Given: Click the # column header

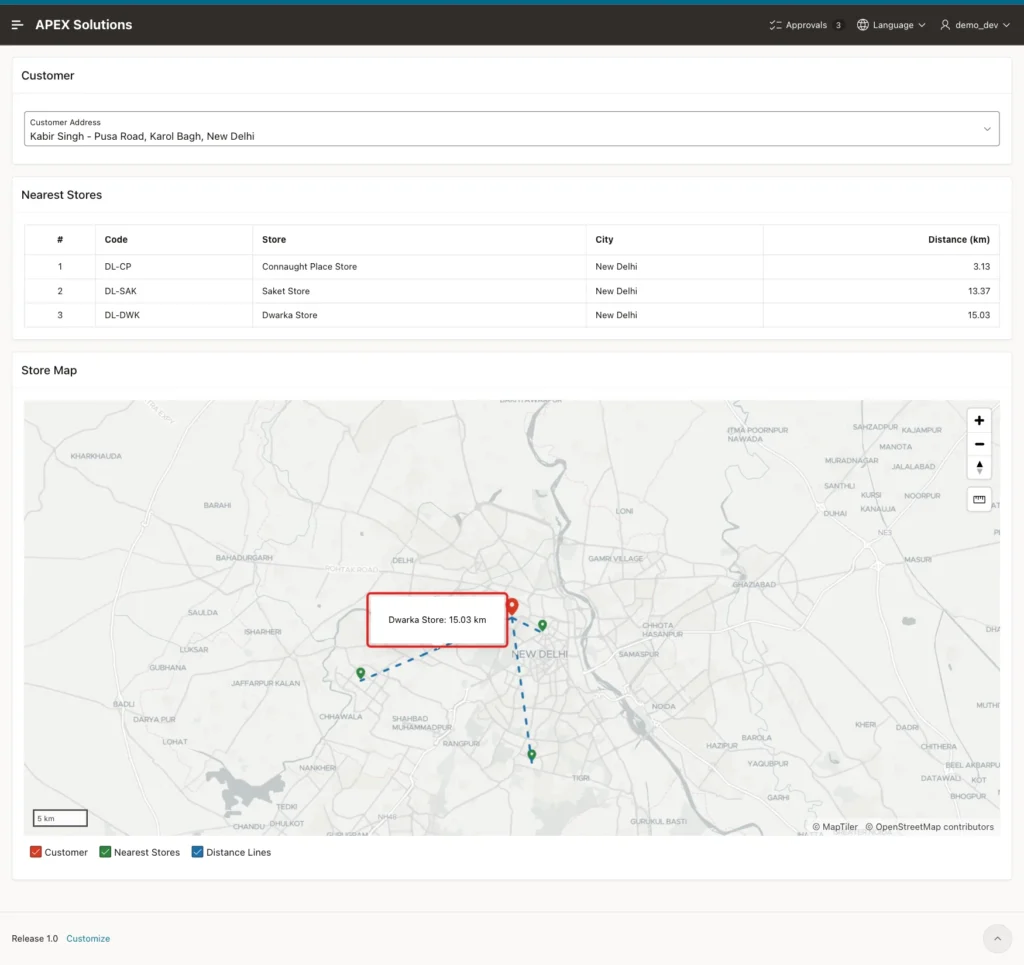Looking at the screenshot, I should coord(60,240).
